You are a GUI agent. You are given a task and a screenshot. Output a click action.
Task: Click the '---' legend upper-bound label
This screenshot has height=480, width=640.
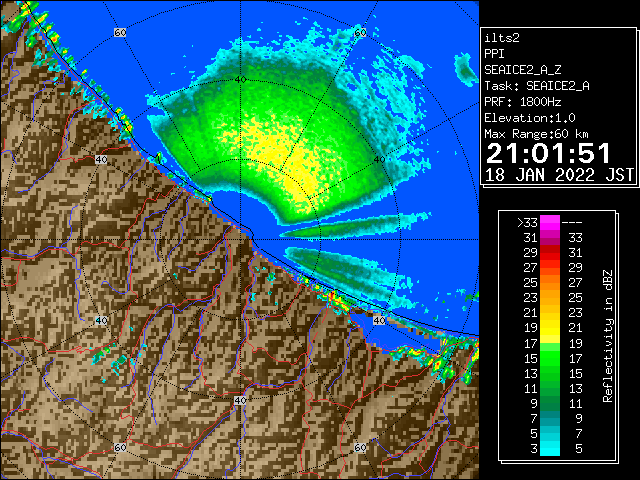tap(572, 223)
